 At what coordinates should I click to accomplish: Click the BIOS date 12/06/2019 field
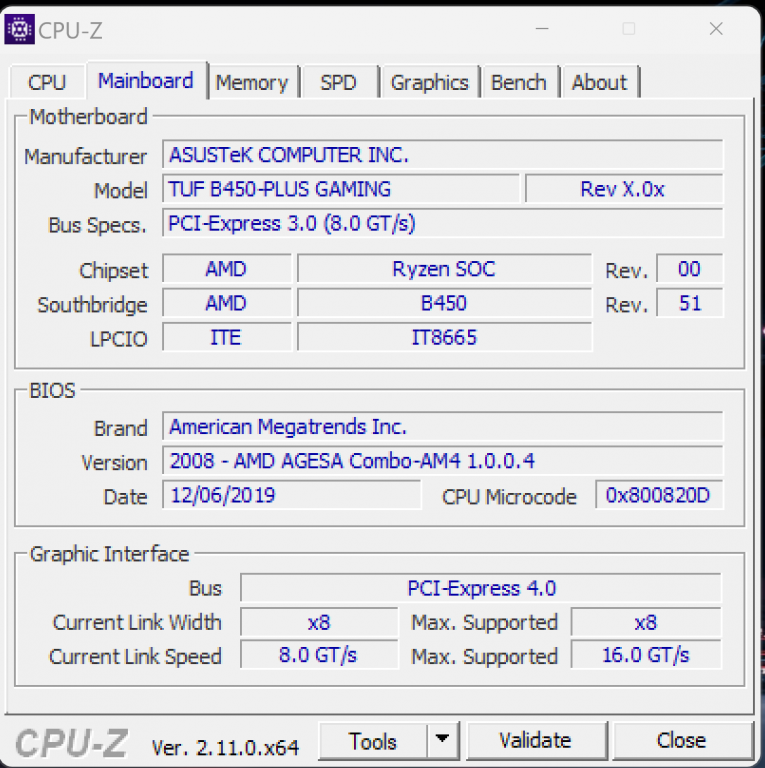292,495
